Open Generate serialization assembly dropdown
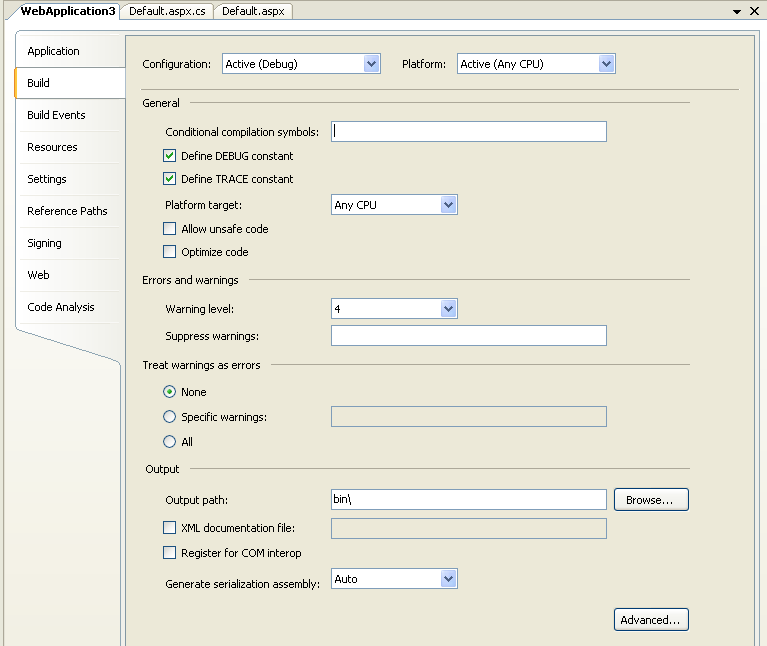This screenshot has height=646, width=767. click(x=394, y=579)
